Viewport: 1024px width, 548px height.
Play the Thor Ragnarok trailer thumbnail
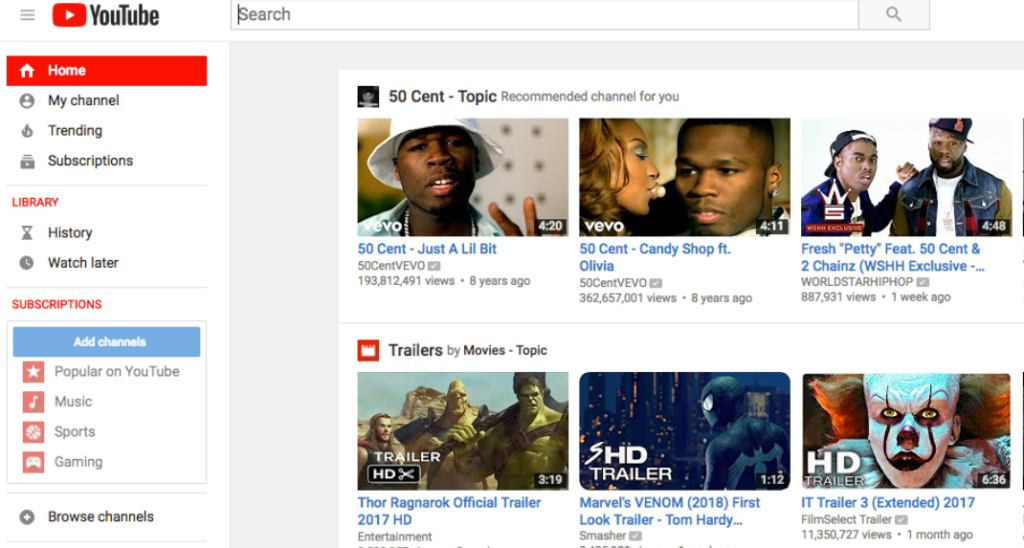[462, 431]
